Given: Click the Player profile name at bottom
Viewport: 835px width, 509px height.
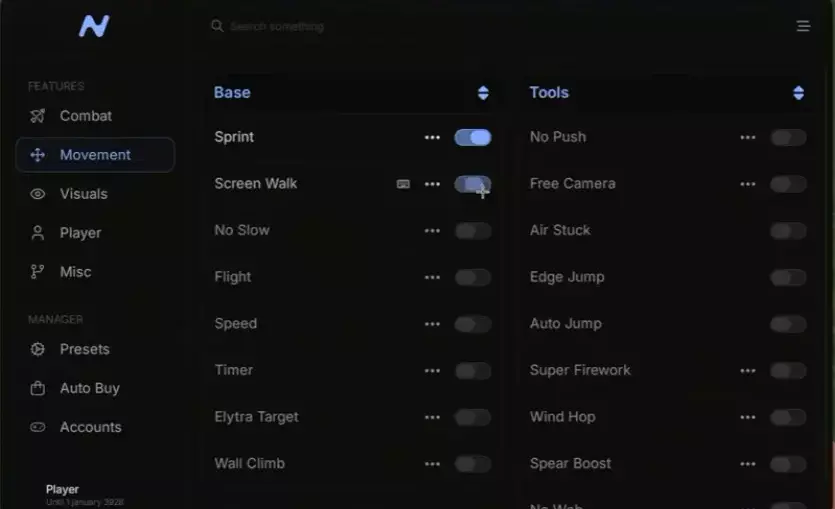Looking at the screenshot, I should [x=62, y=489].
